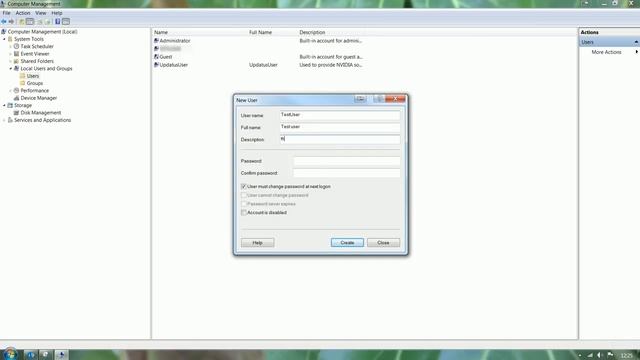Select the Storage node icon
Image resolution: width=640 pixels, height=360 pixels.
click(x=10, y=105)
